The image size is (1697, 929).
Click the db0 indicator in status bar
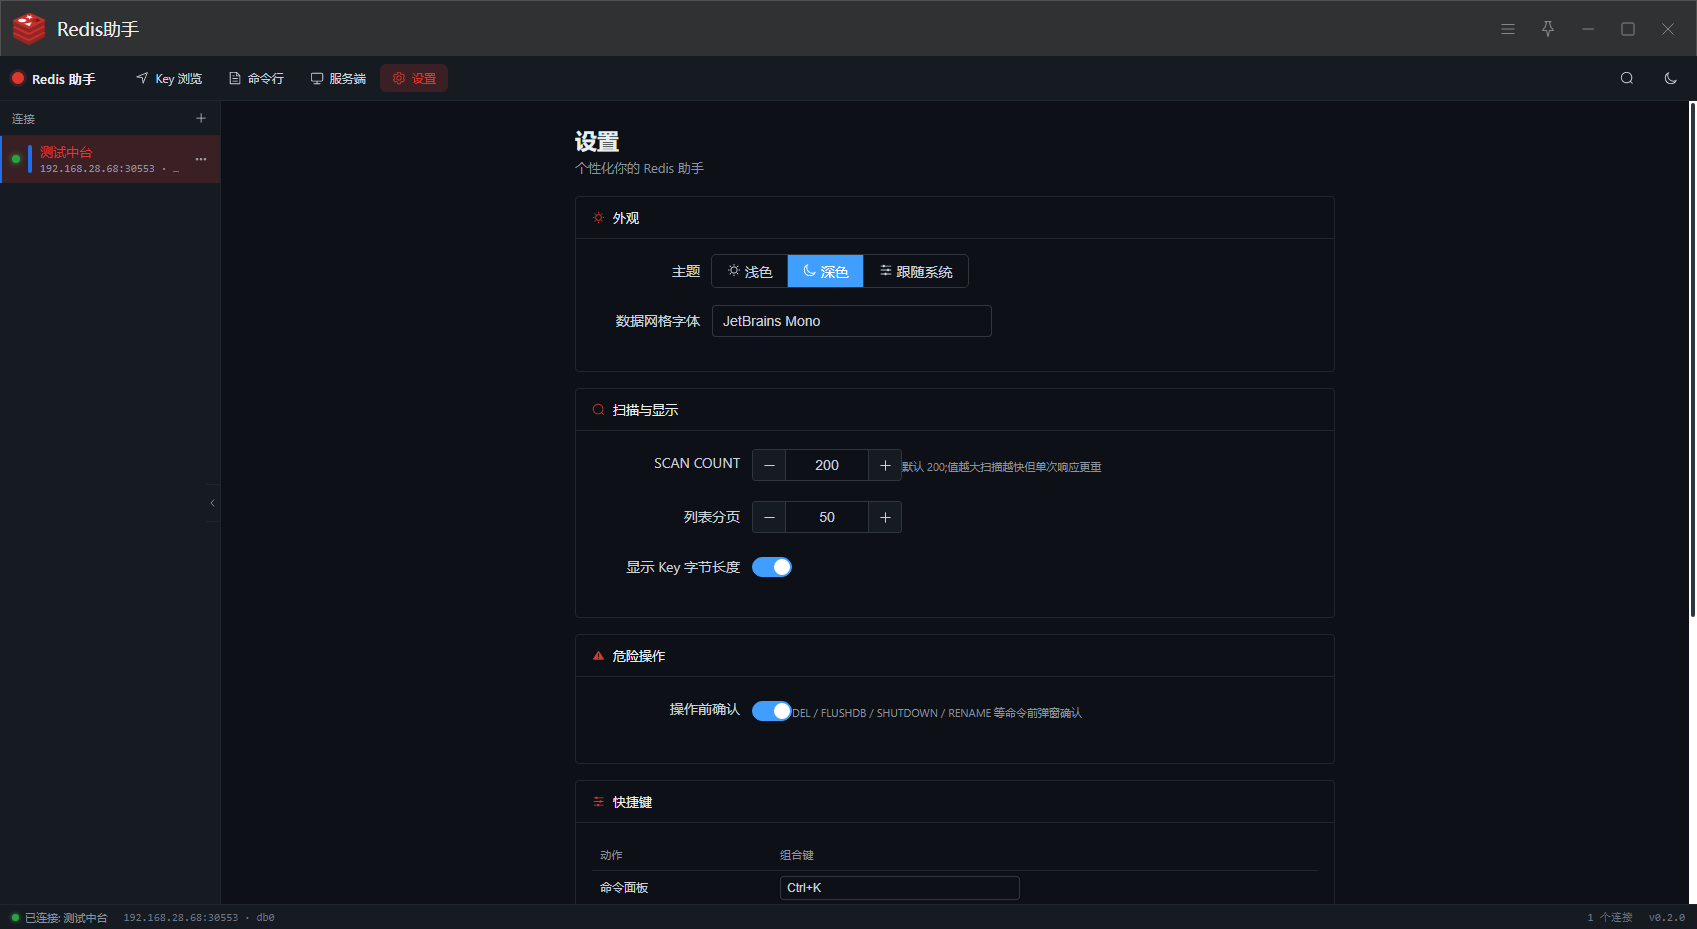[x=265, y=918]
